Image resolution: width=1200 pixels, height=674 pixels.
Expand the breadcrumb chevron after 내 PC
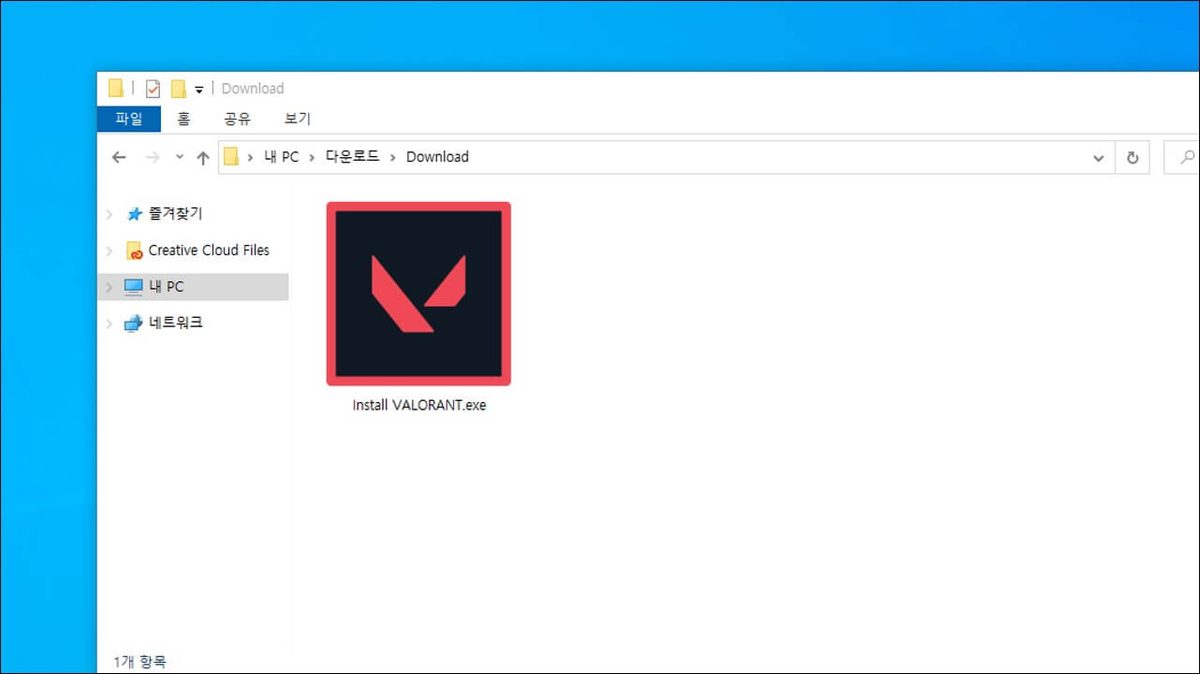point(312,157)
